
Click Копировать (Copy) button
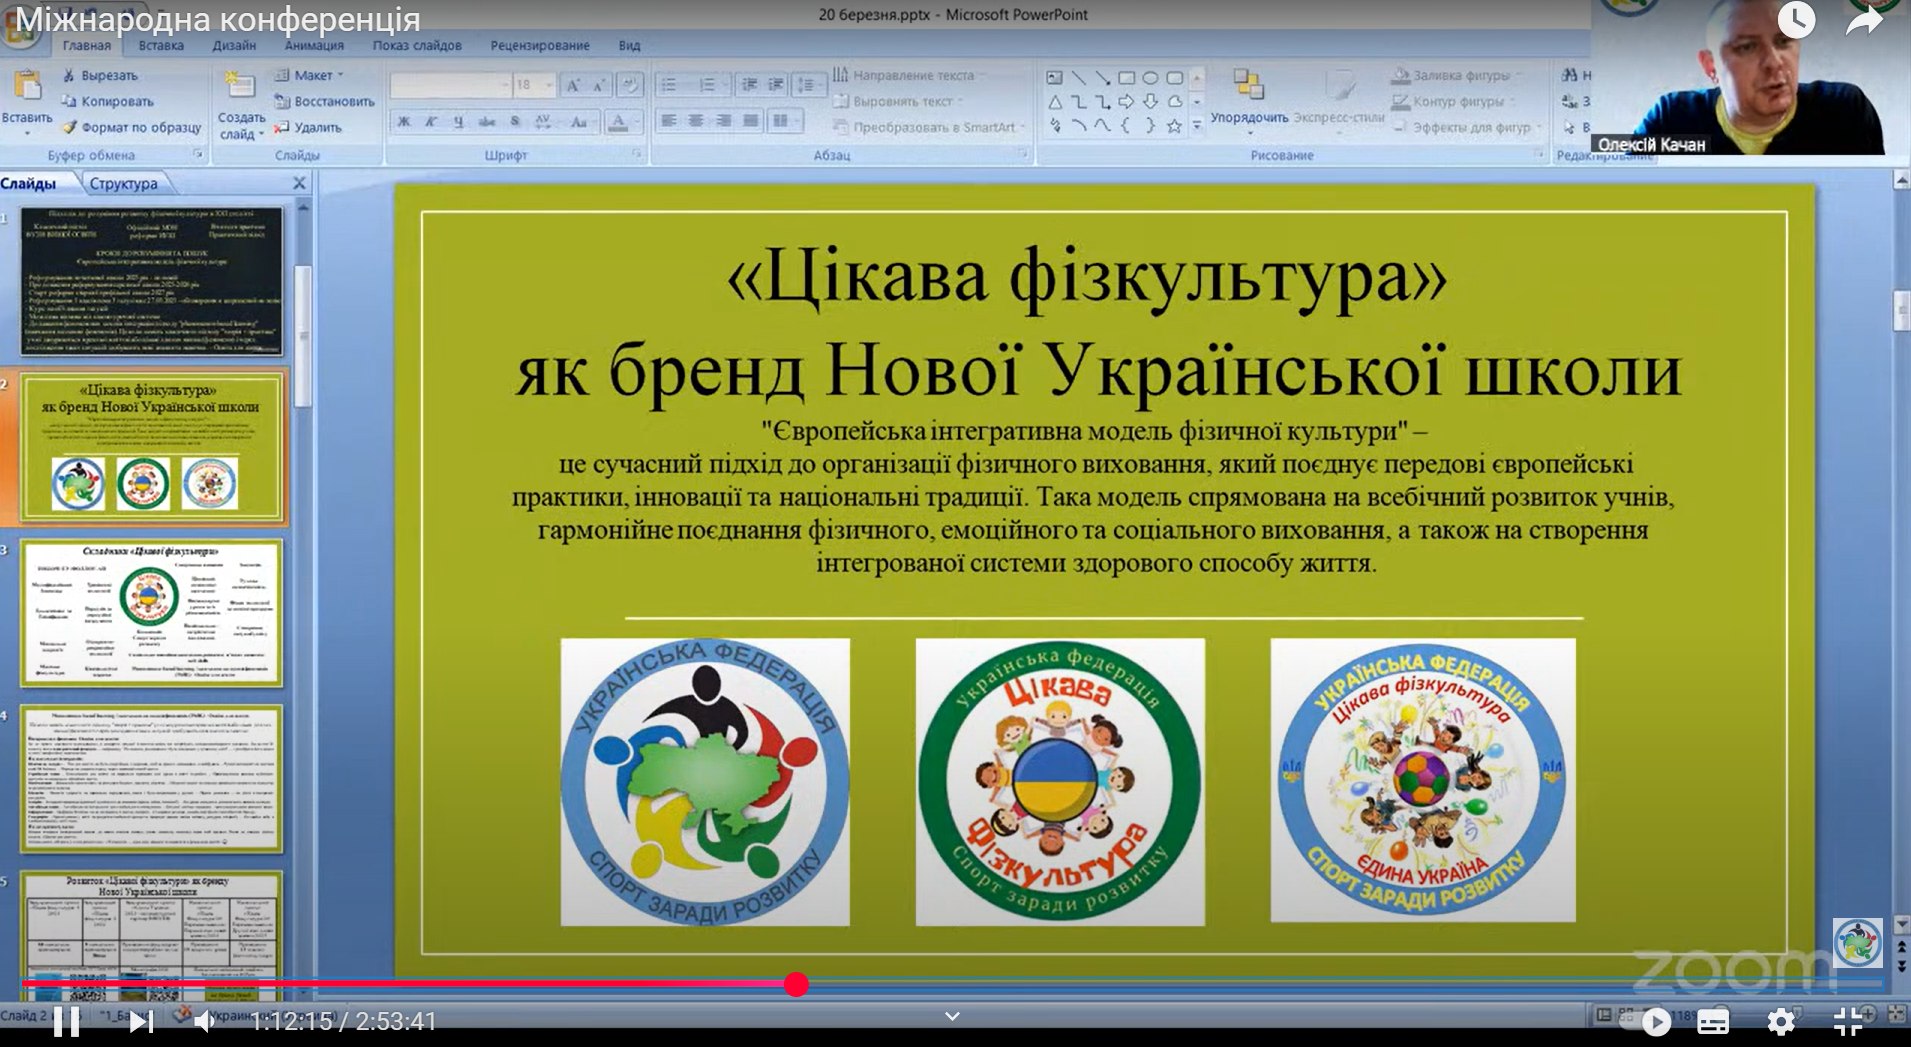pyautogui.click(x=108, y=102)
